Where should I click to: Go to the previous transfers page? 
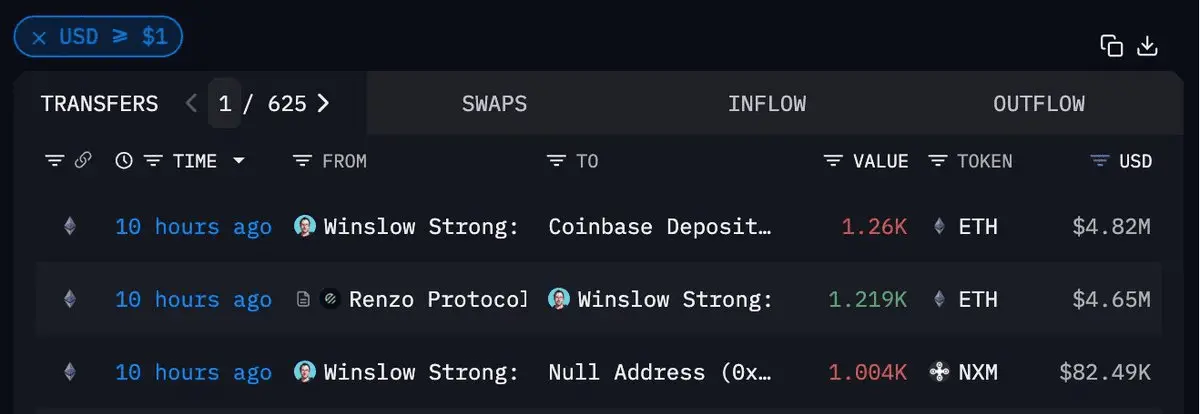tap(192, 103)
